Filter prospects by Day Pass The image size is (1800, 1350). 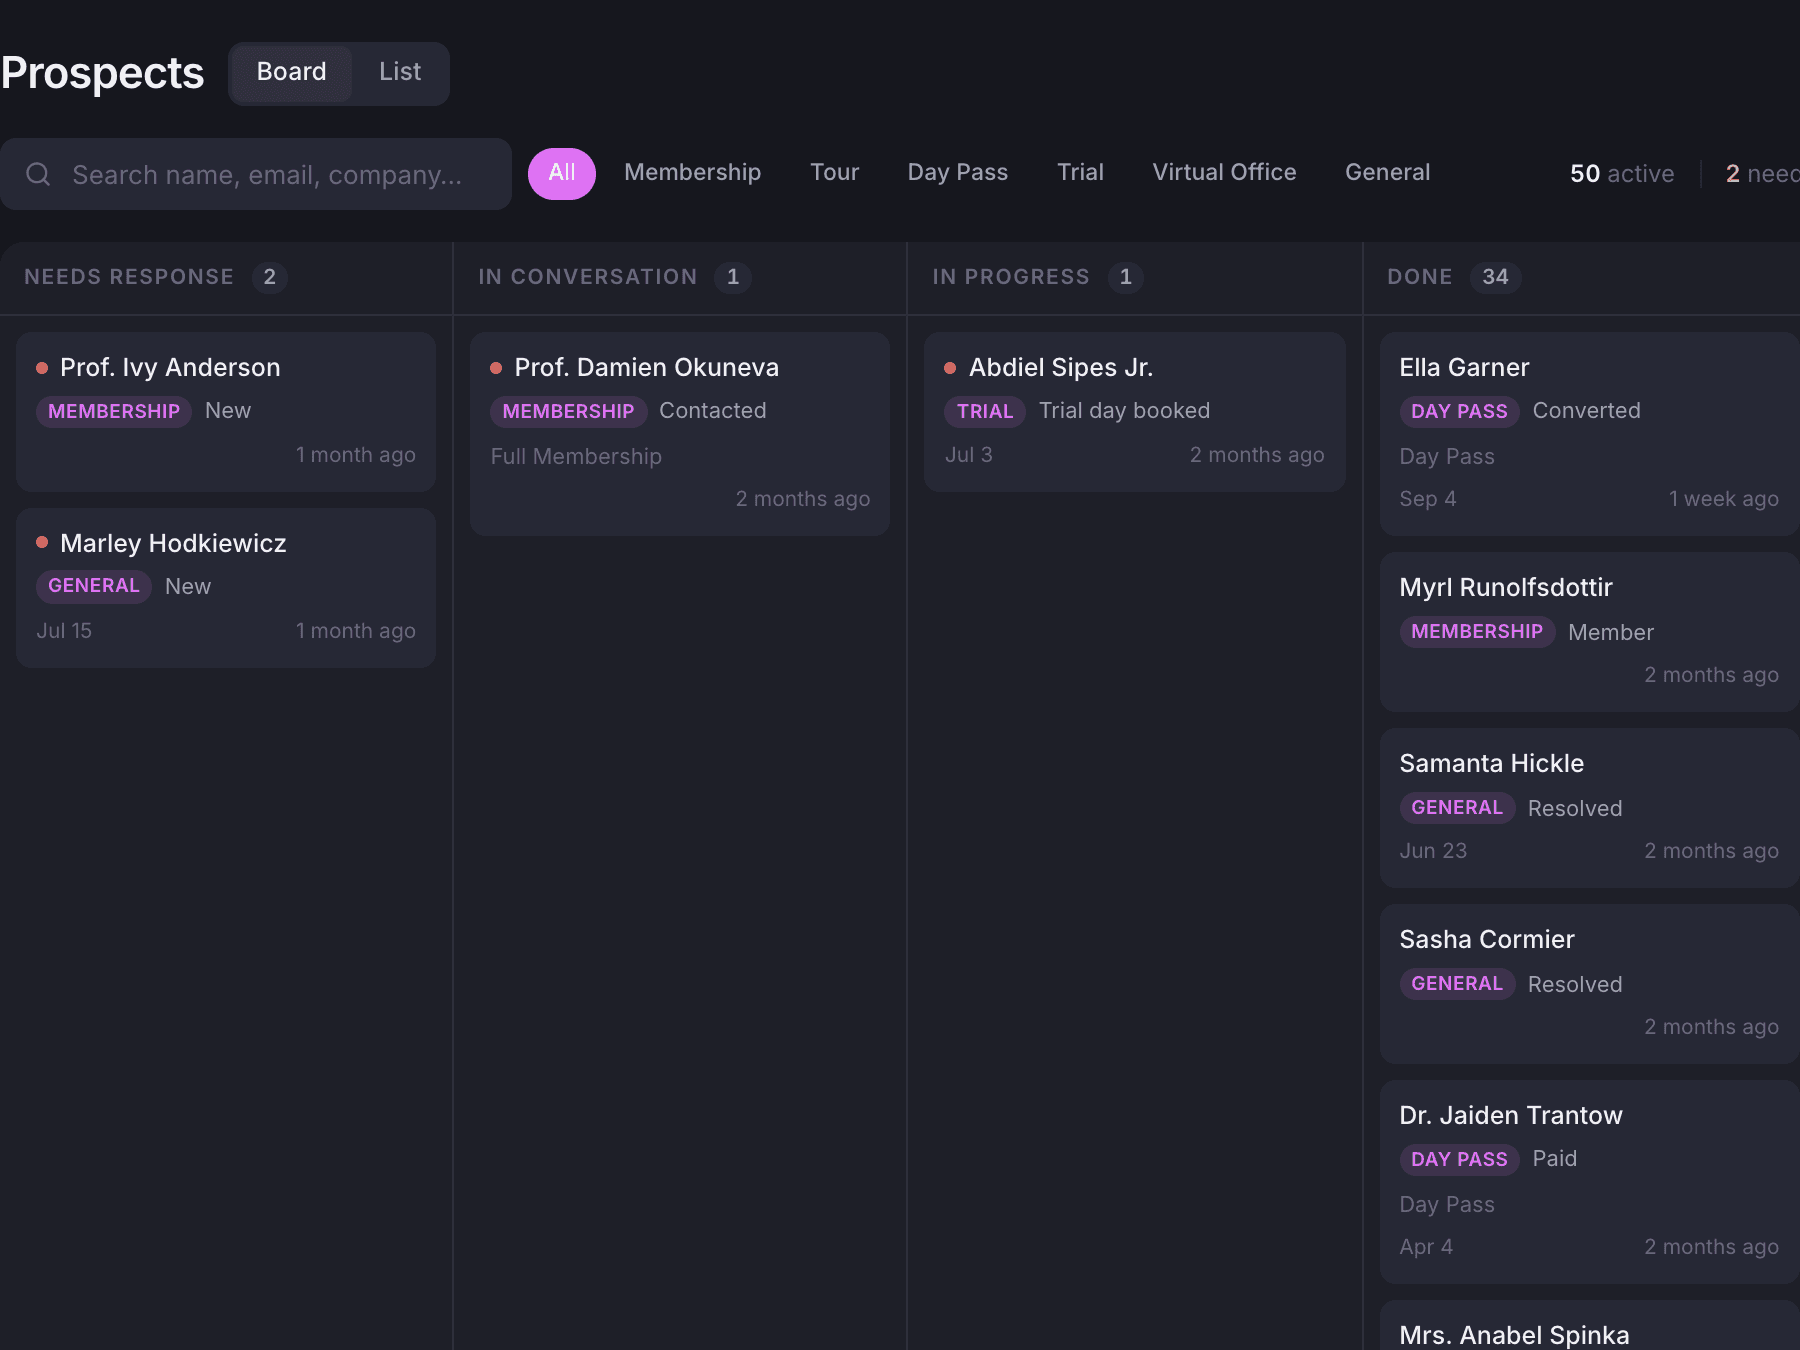[x=957, y=173]
